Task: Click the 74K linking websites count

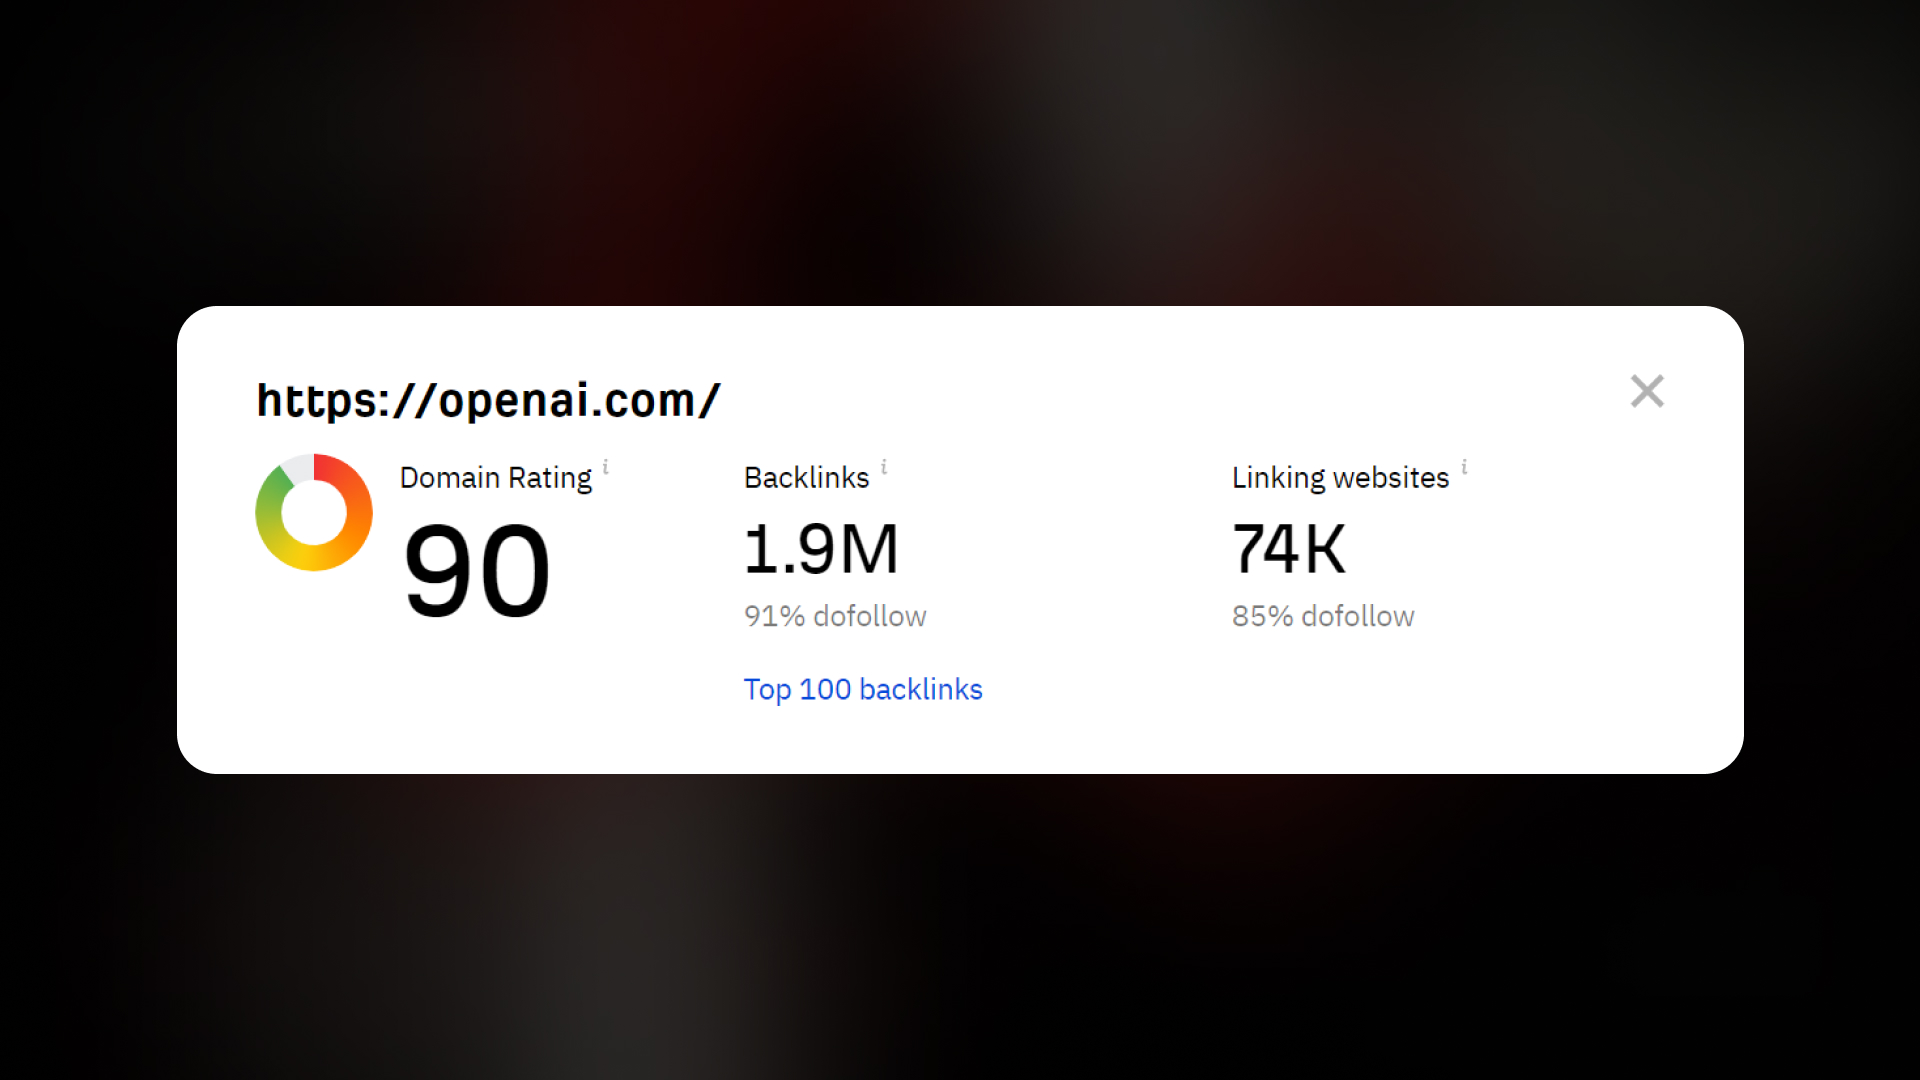Action: 1289,549
